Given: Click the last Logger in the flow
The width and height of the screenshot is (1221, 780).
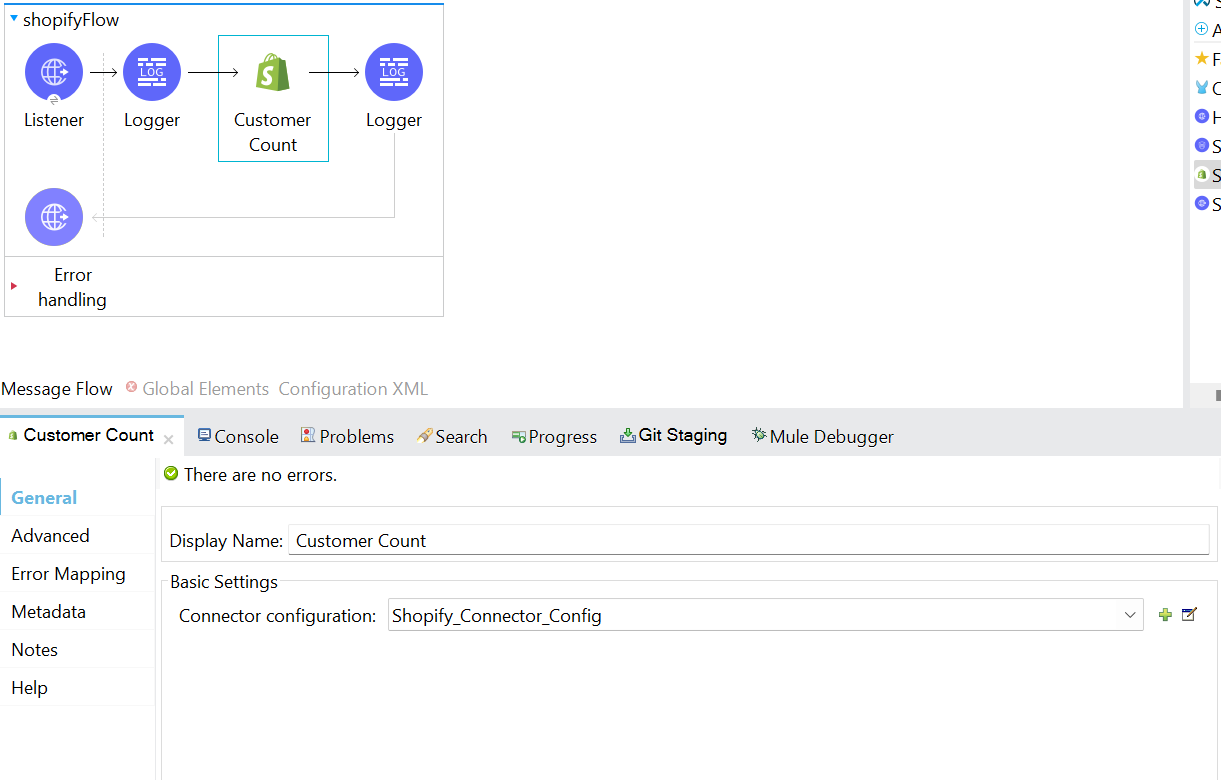Looking at the screenshot, I should [394, 72].
